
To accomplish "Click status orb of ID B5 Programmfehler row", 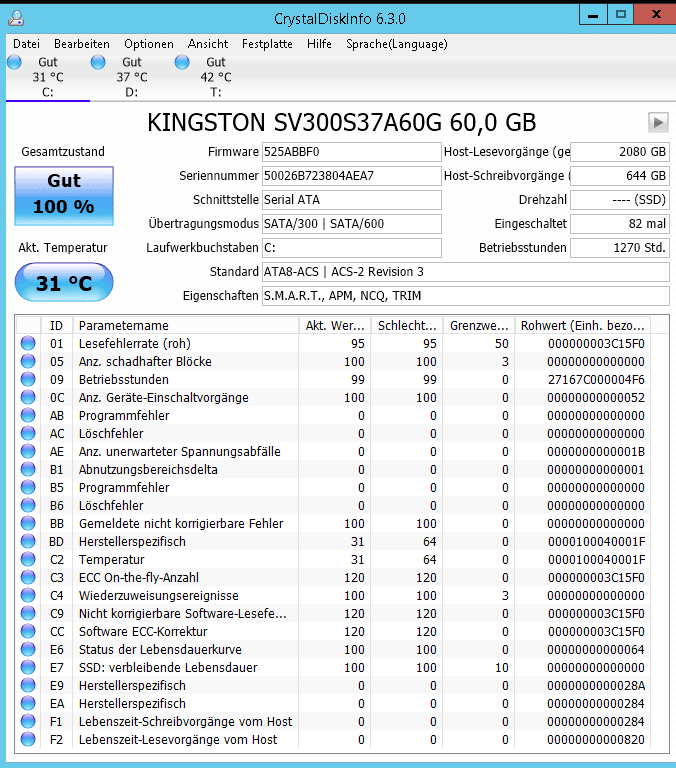I will pyautogui.click(x=28, y=487).
